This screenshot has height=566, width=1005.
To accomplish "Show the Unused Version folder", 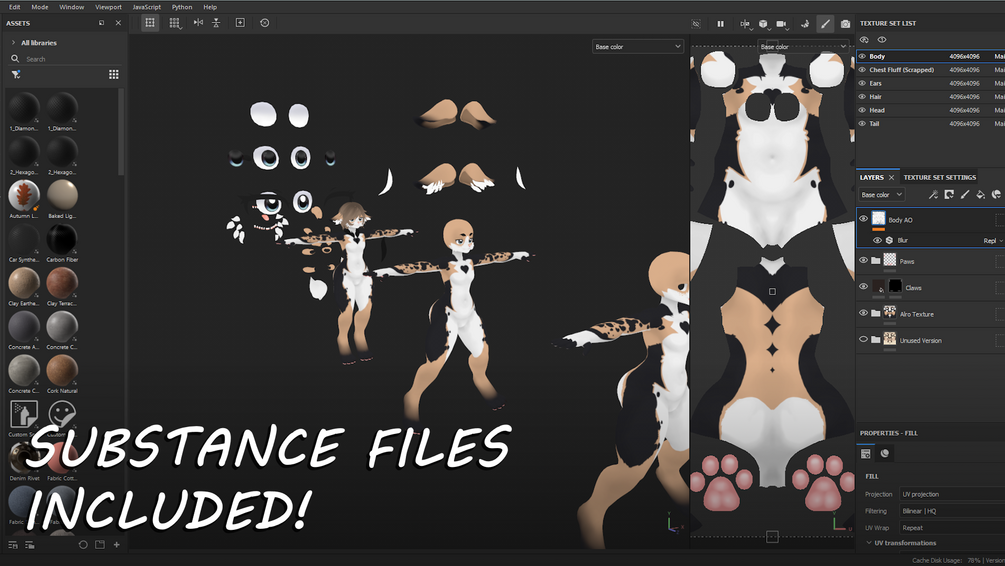I will coord(863,340).
